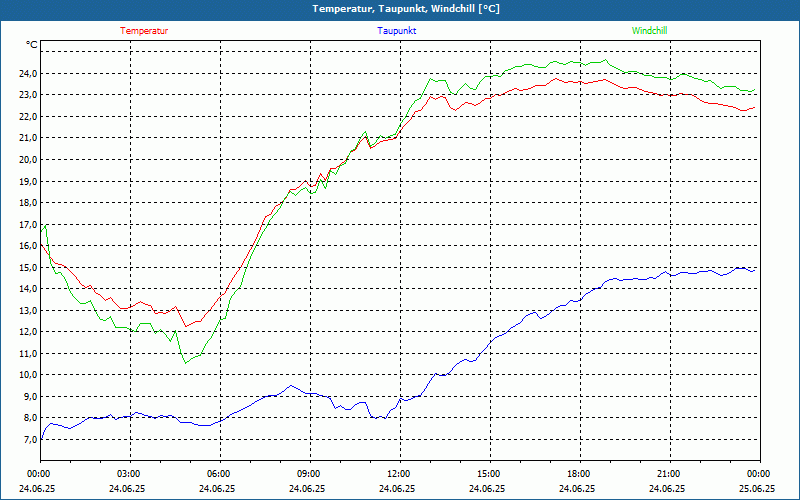Click the 06:00 time axis label

click(220, 474)
